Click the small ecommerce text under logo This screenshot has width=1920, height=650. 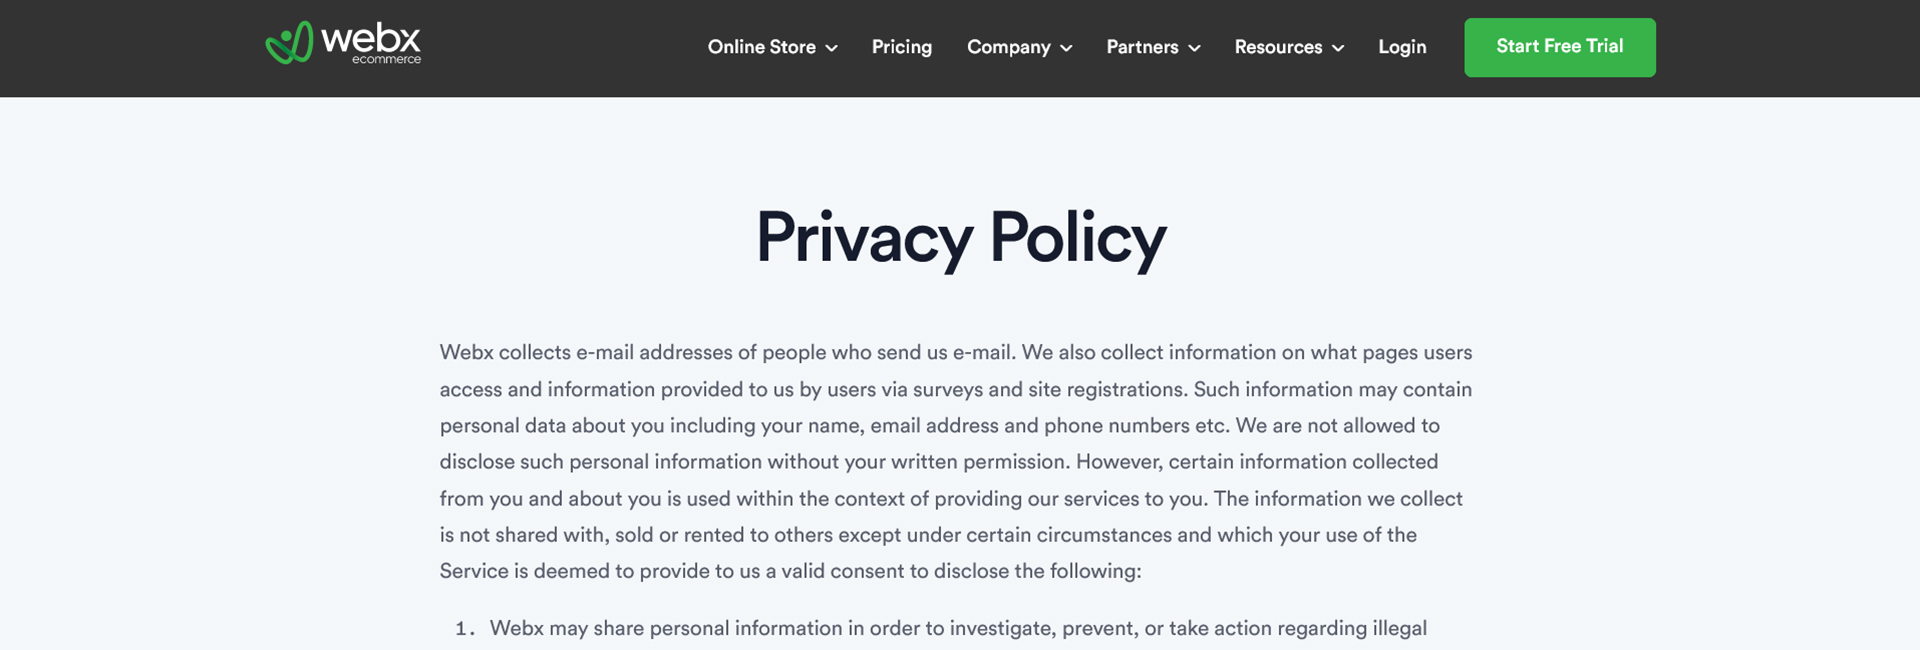386,59
